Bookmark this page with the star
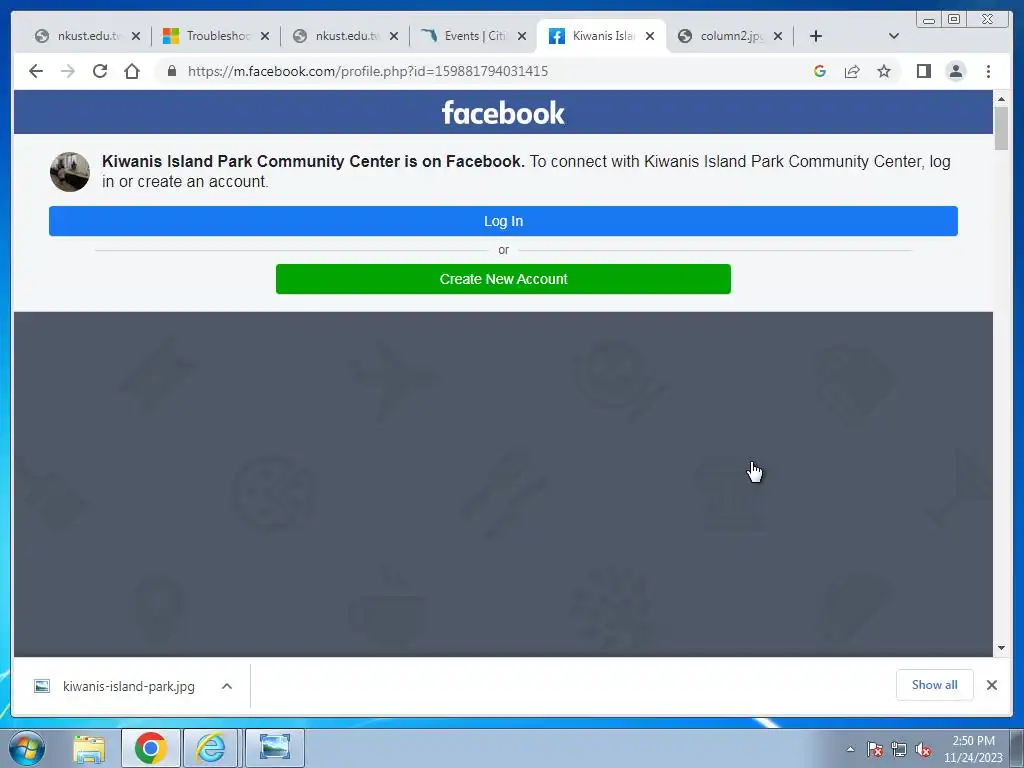Viewport: 1024px width, 768px height. (x=884, y=71)
